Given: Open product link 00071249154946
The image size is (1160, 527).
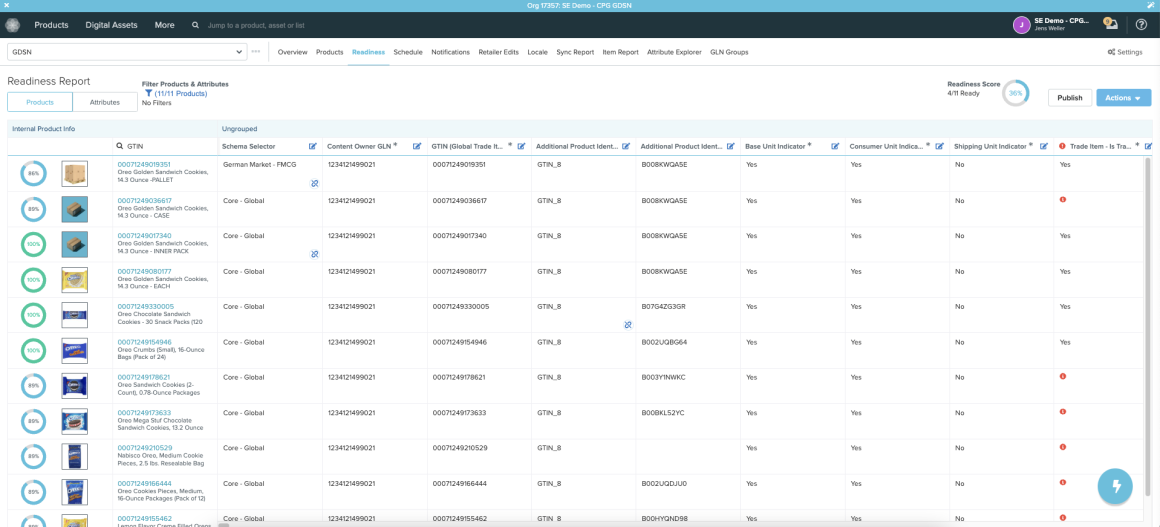Looking at the screenshot, I should pyautogui.click(x=144, y=342).
